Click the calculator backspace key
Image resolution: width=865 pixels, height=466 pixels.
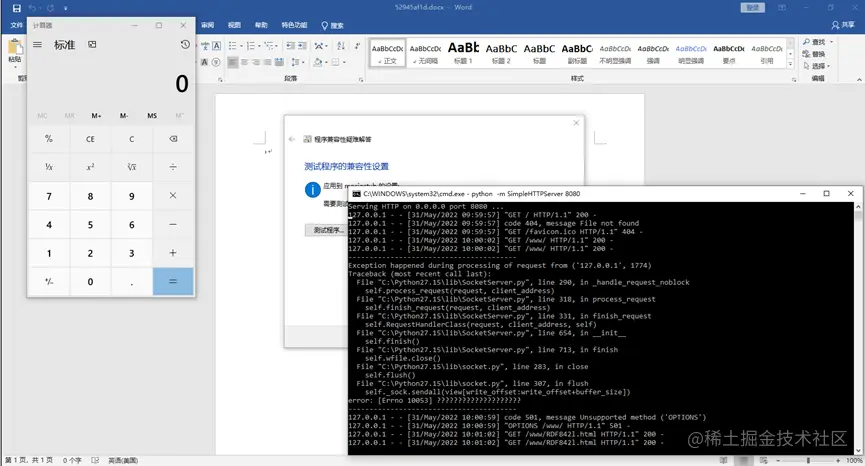coord(173,139)
